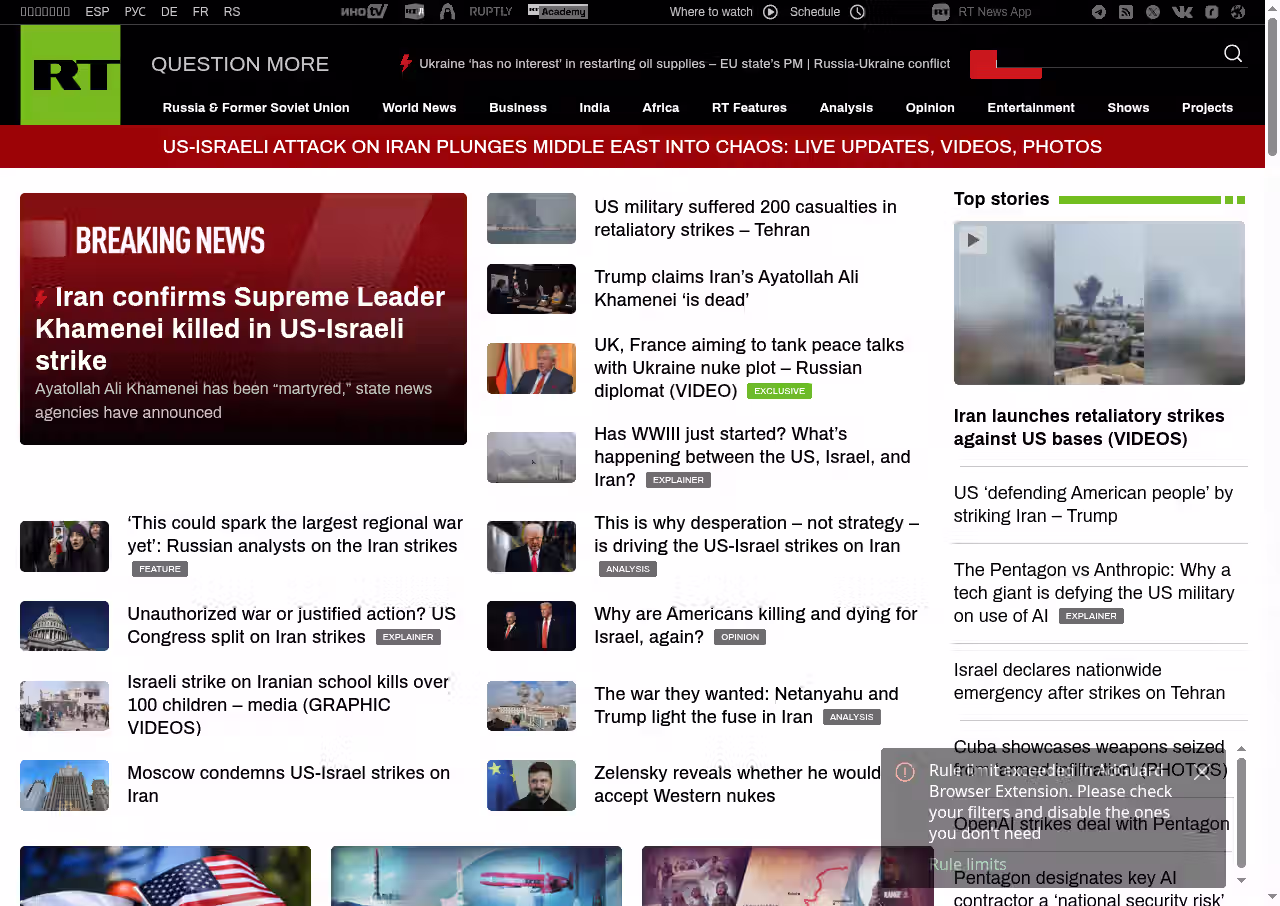Click the RSS feed icon
Image resolution: width=1280 pixels, height=906 pixels.
click(1126, 12)
